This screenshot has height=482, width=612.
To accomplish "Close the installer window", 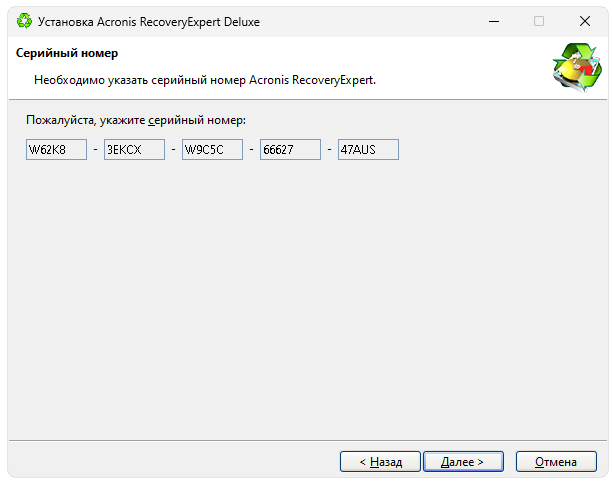I will 585,21.
